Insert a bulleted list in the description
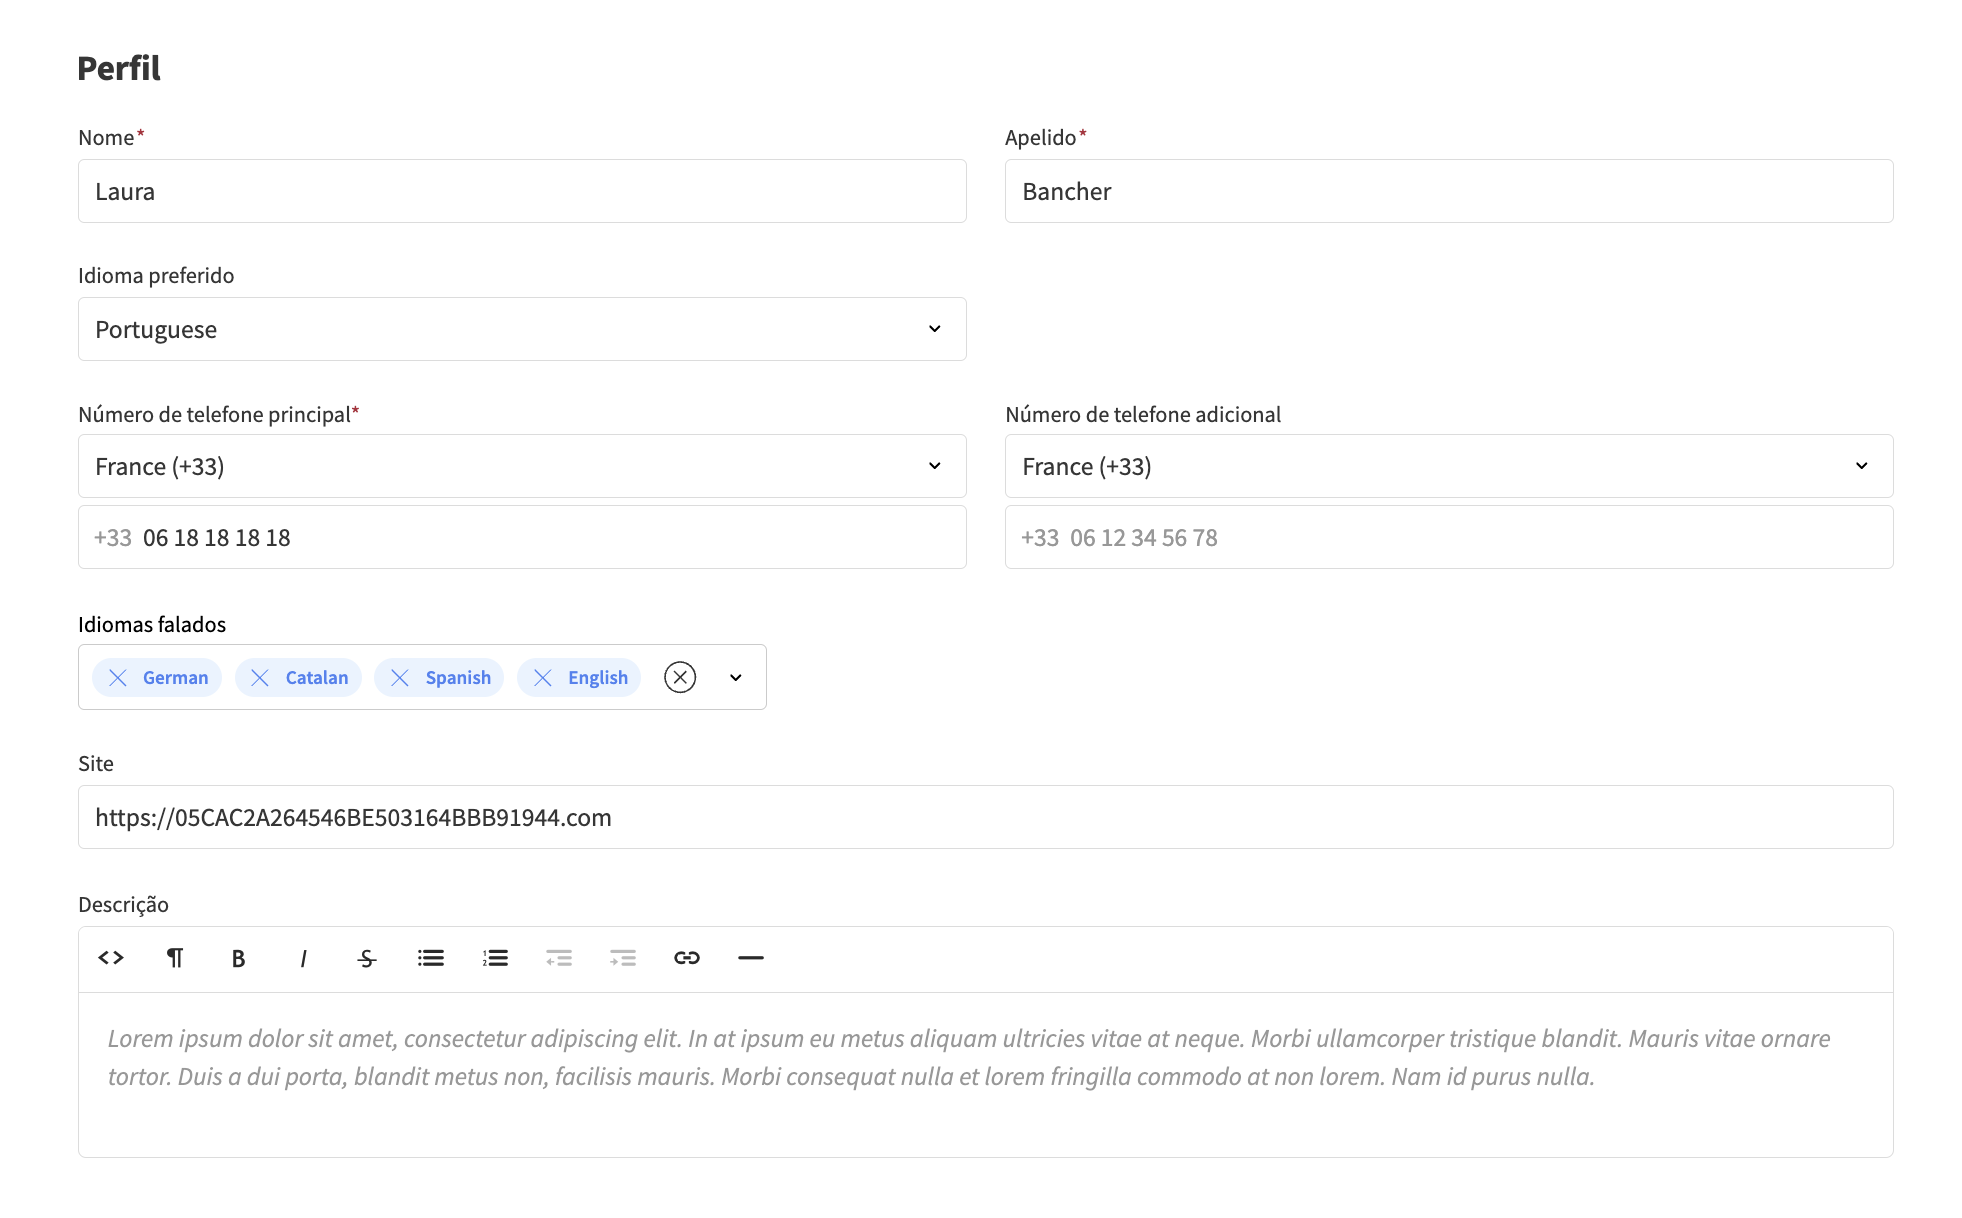1962x1218 pixels. click(x=430, y=958)
